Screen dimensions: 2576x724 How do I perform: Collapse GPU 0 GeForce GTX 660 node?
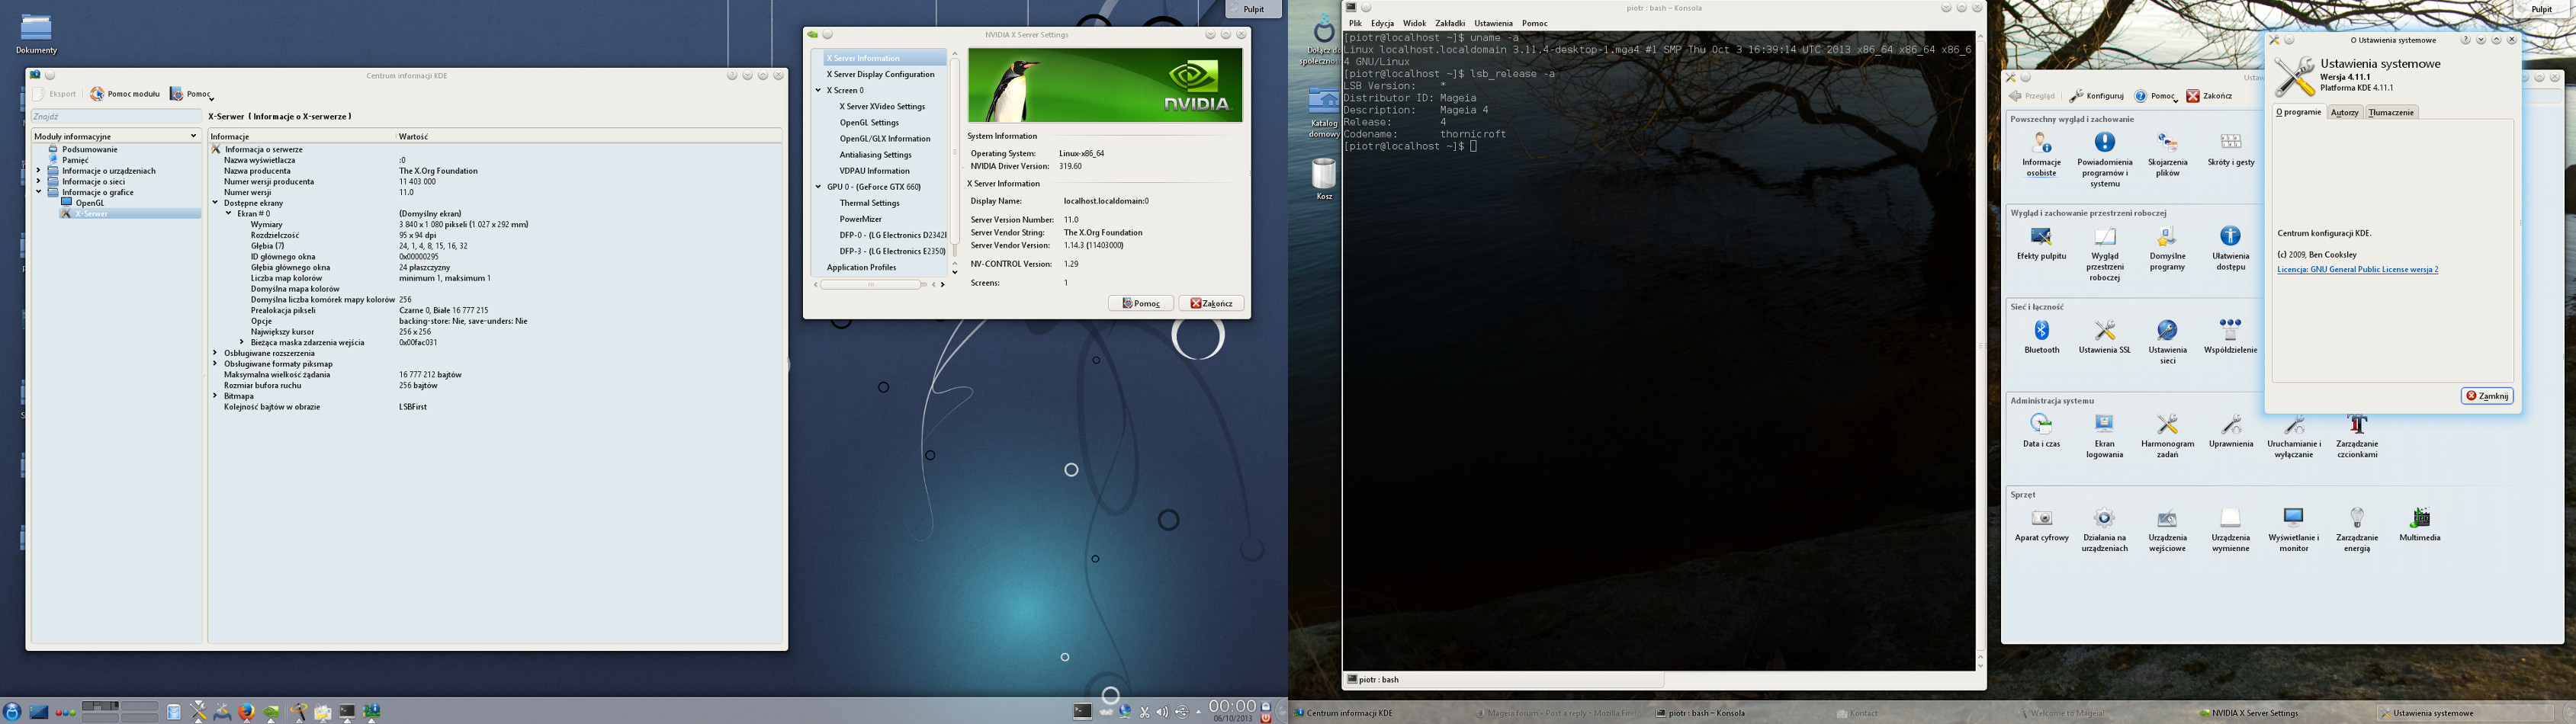point(818,187)
